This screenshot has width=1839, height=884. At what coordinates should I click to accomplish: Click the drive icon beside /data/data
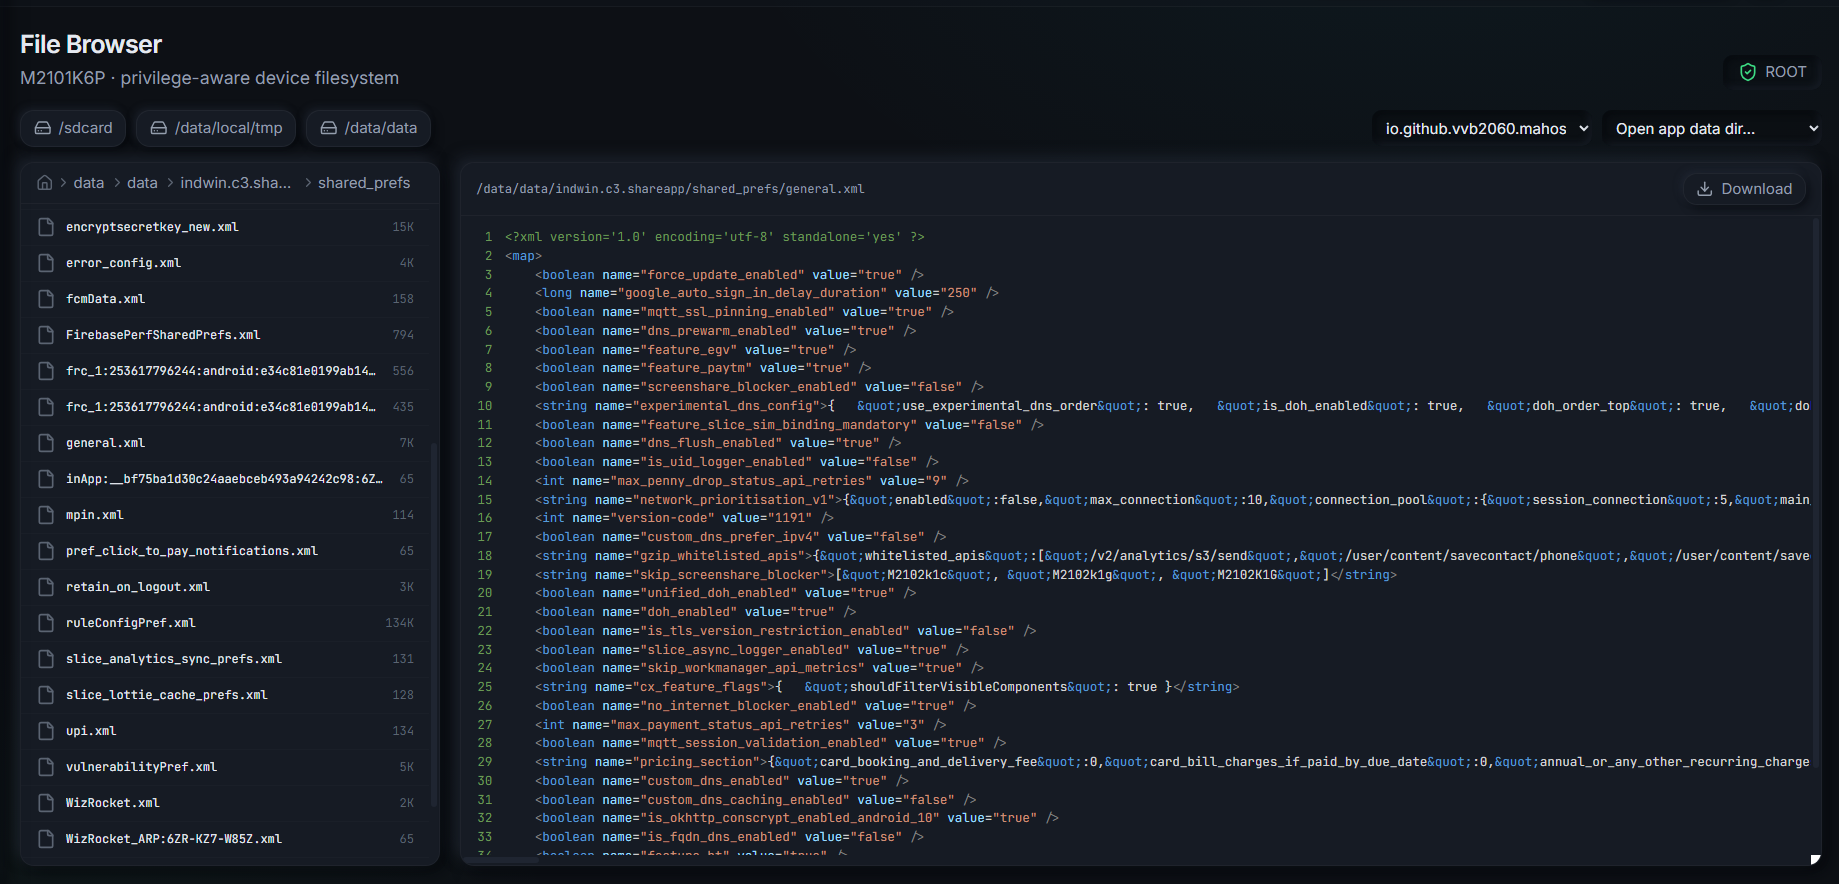[x=329, y=128]
